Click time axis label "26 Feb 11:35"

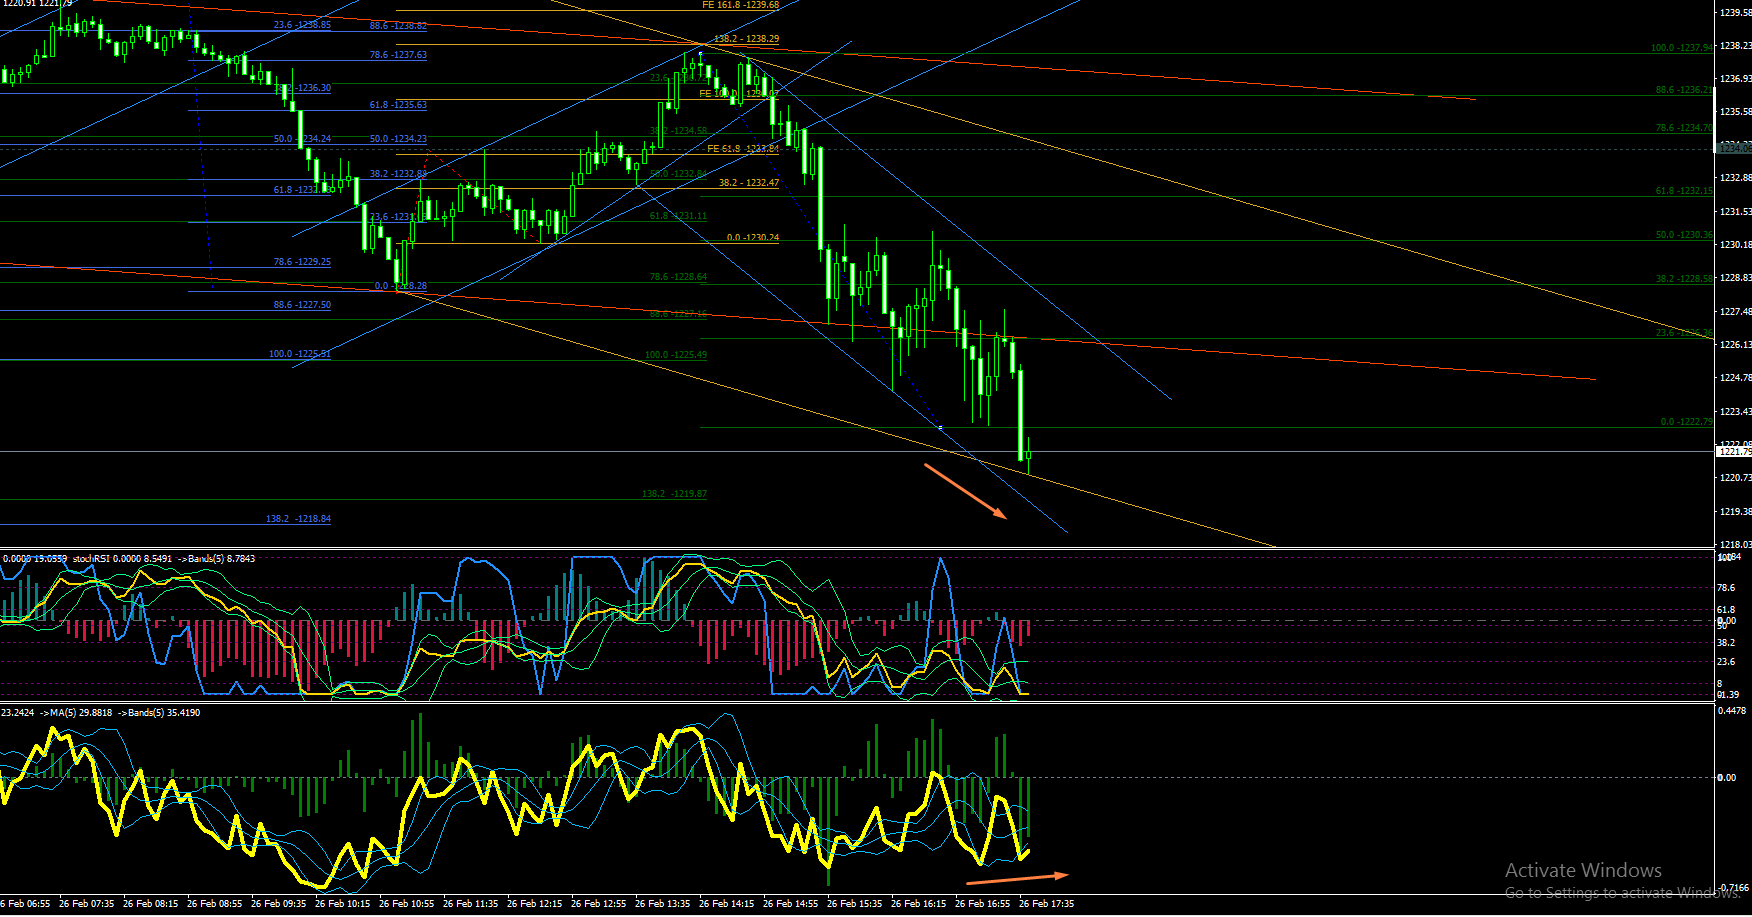pyautogui.click(x=470, y=904)
